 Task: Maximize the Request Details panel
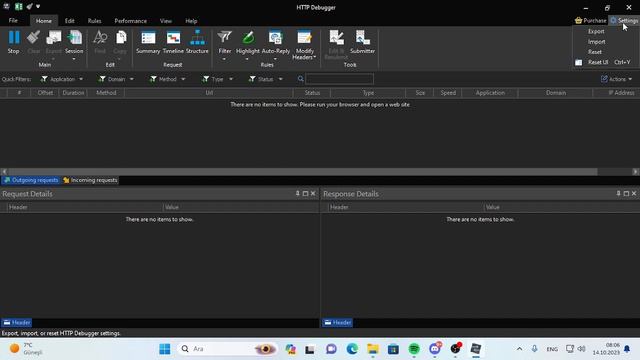click(x=305, y=193)
